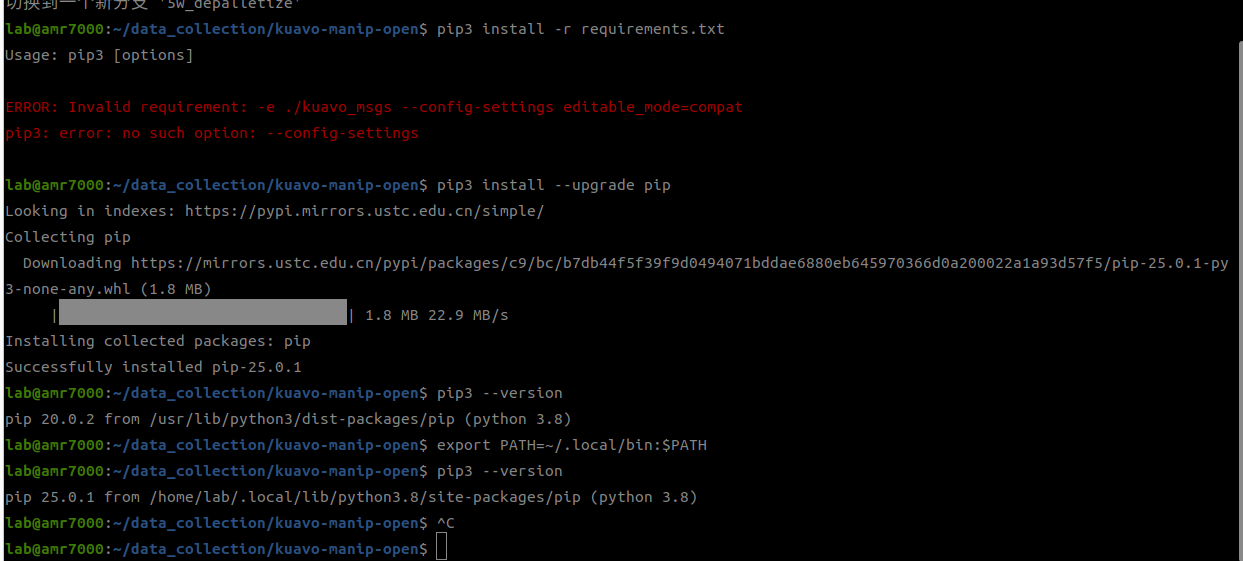Click the terminal cursor at the last prompt
The image size is (1243, 561).
[441, 548]
